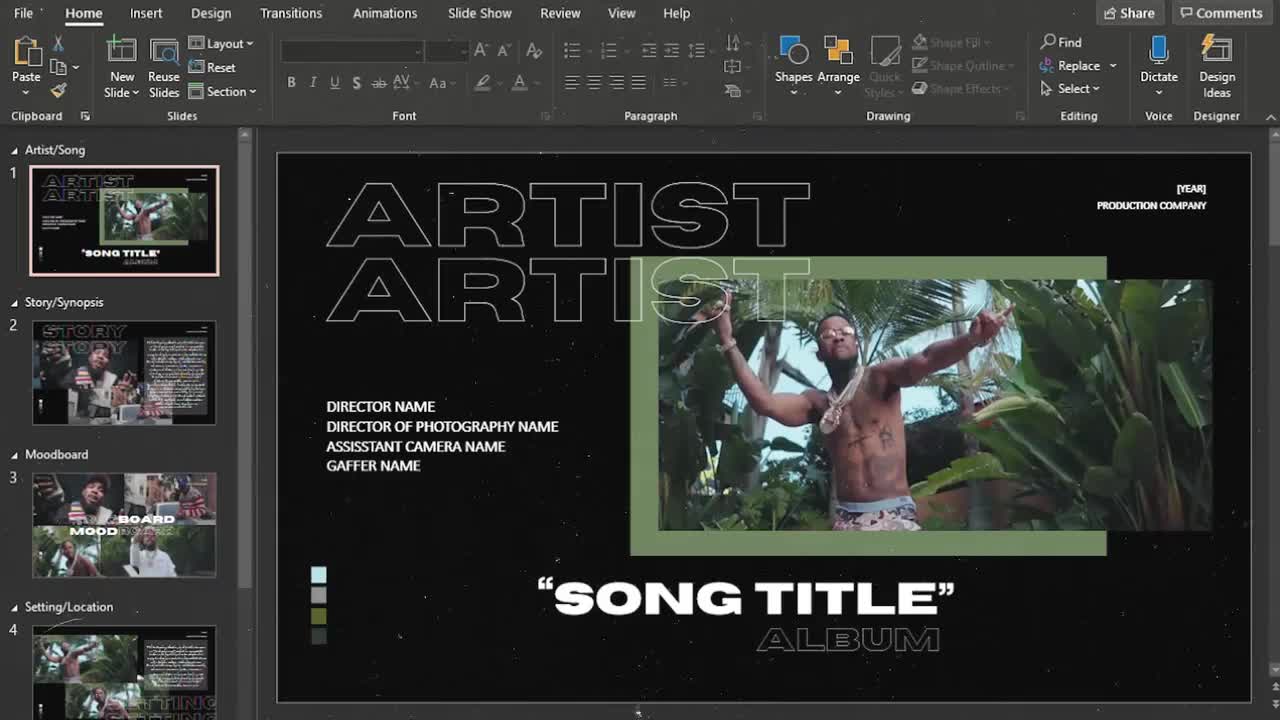Open the Arrange menu
Viewport: 1280px width, 720px height.
pyautogui.click(x=838, y=66)
